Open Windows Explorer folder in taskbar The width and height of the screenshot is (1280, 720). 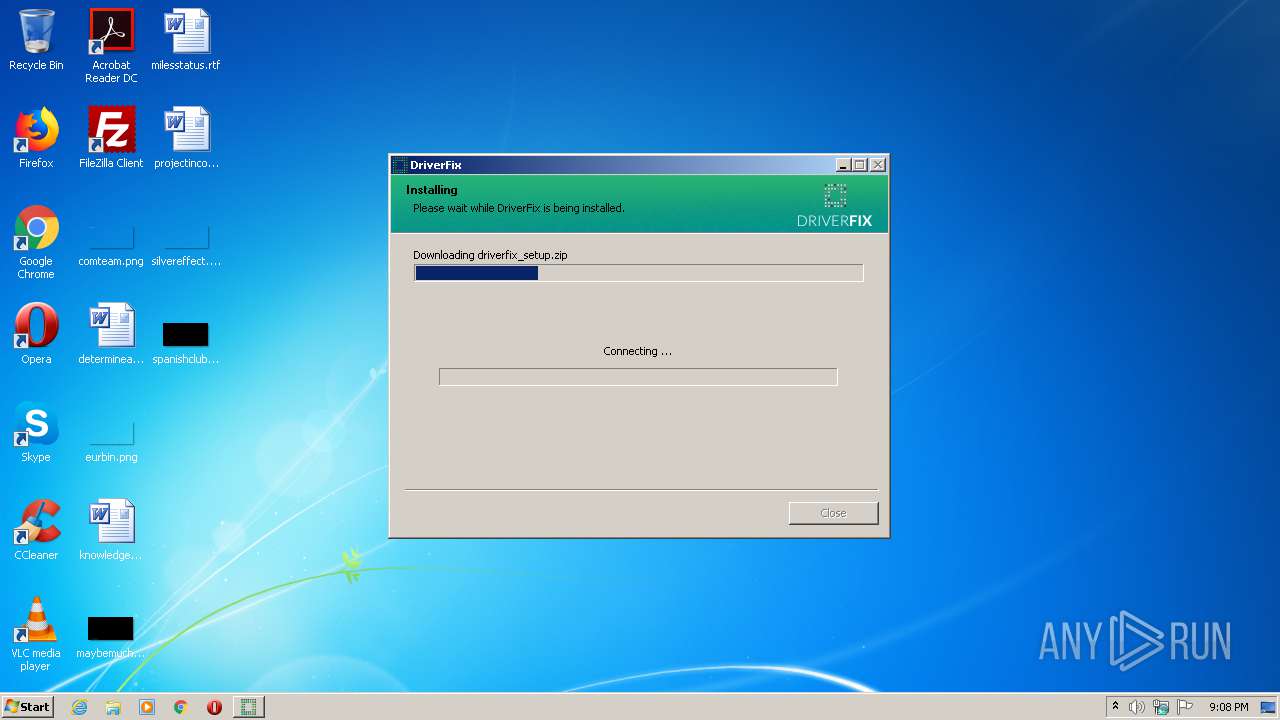[113, 707]
